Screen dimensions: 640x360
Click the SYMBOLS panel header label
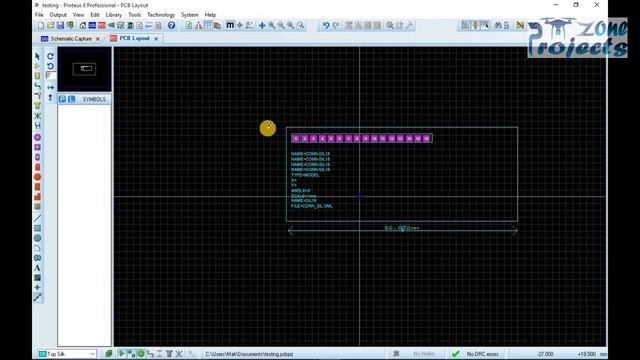[94, 99]
